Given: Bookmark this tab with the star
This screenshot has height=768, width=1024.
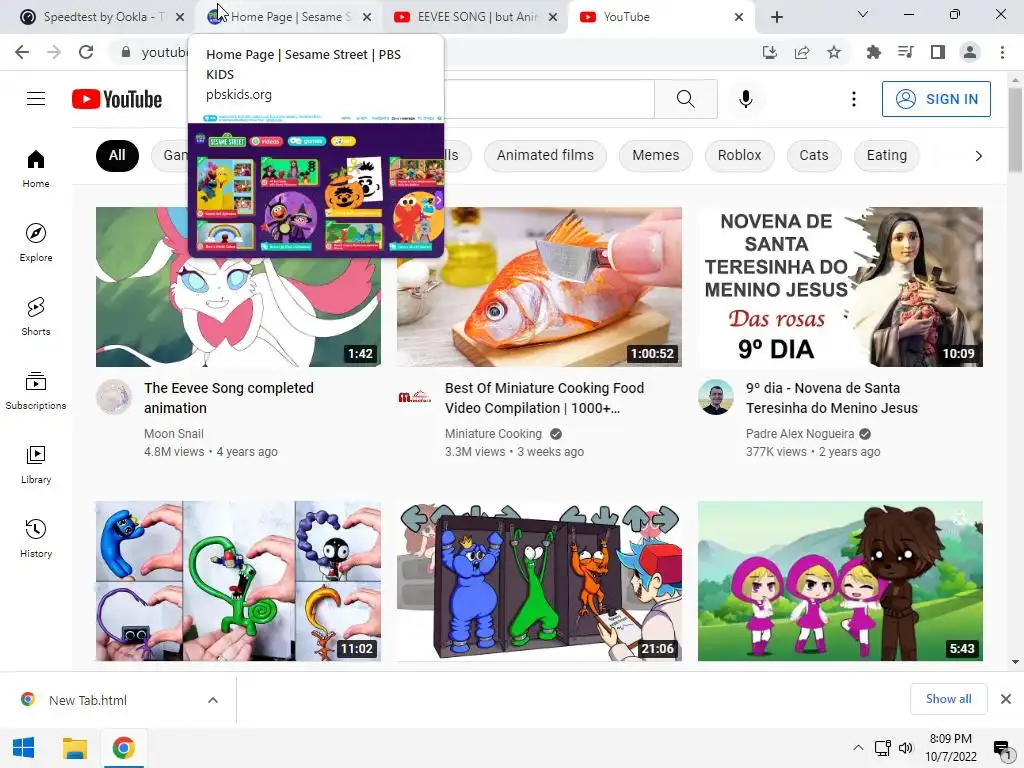Looking at the screenshot, I should tap(834, 52).
